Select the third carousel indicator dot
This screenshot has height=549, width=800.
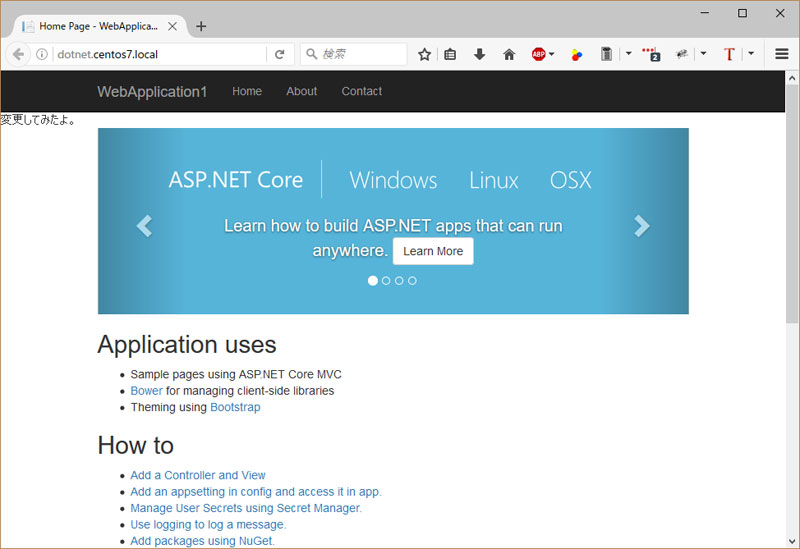point(399,281)
